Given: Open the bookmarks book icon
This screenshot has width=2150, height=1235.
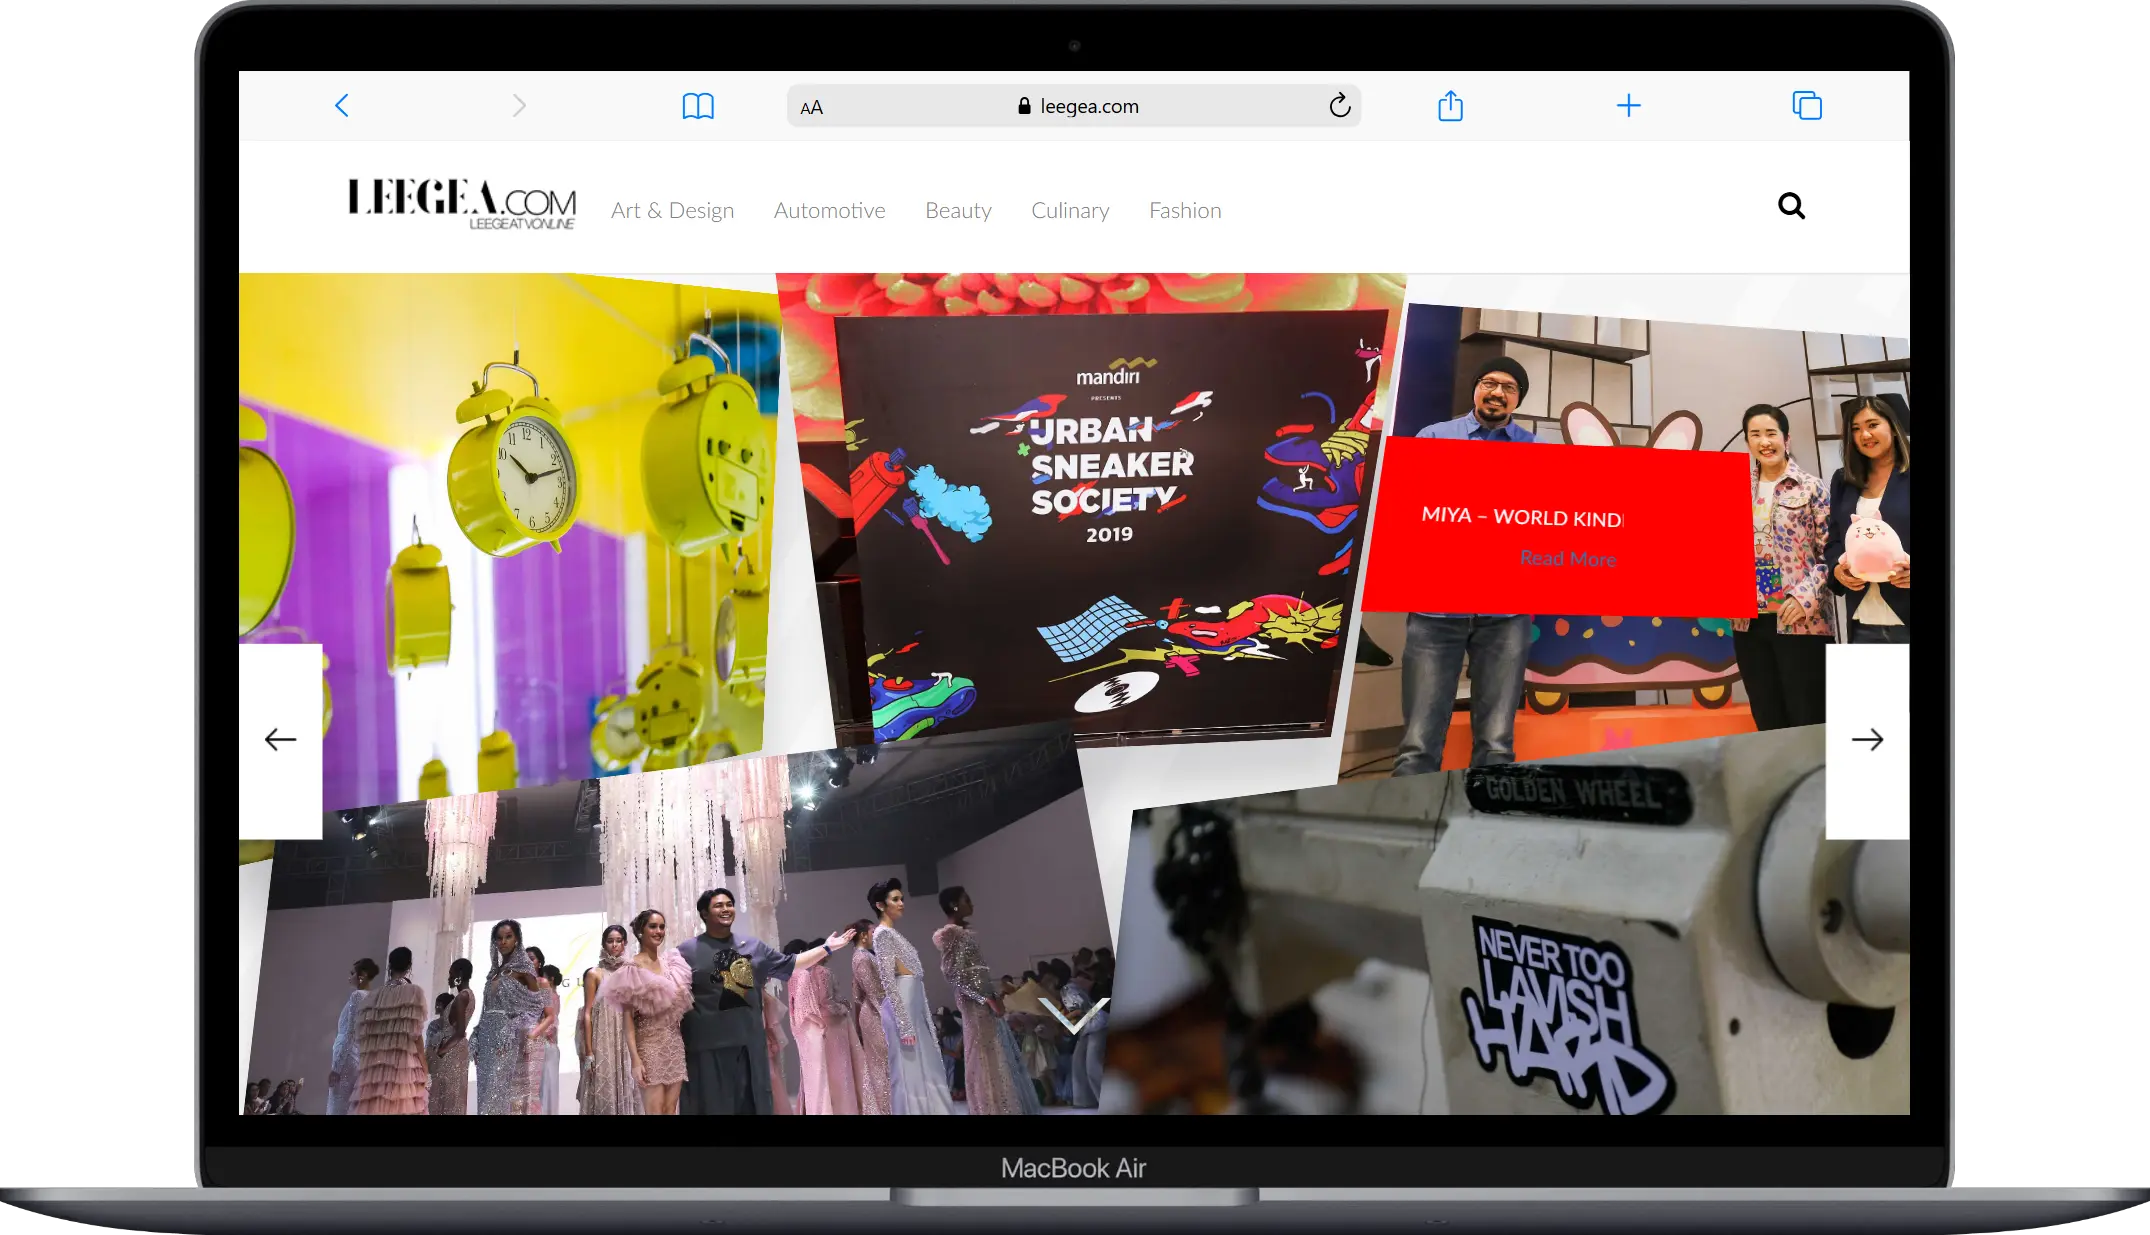Looking at the screenshot, I should pyautogui.click(x=698, y=106).
